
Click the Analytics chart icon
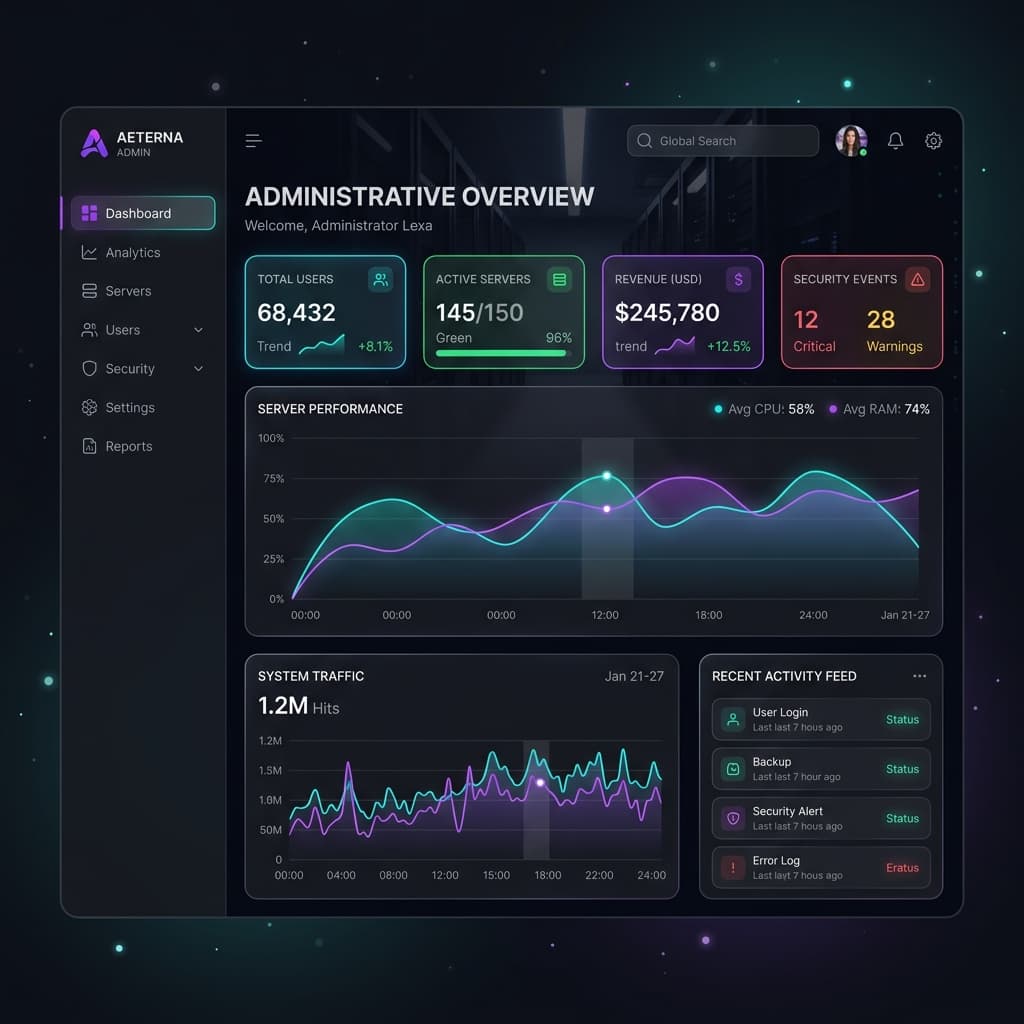click(x=89, y=252)
